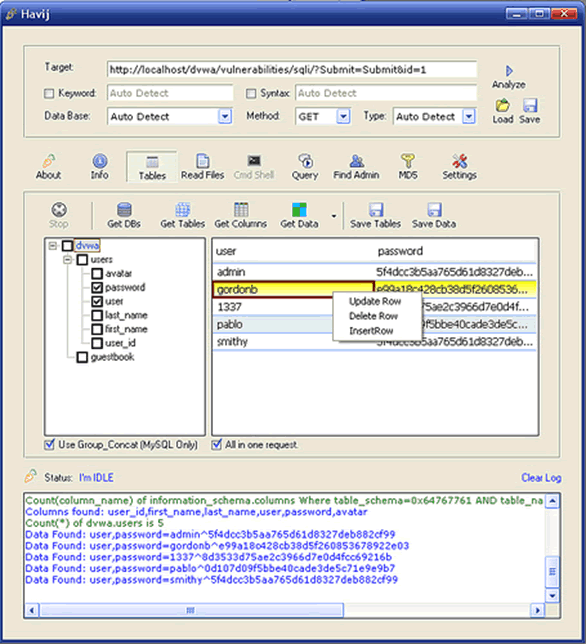Click the Save floppy disk icon

coord(530,106)
